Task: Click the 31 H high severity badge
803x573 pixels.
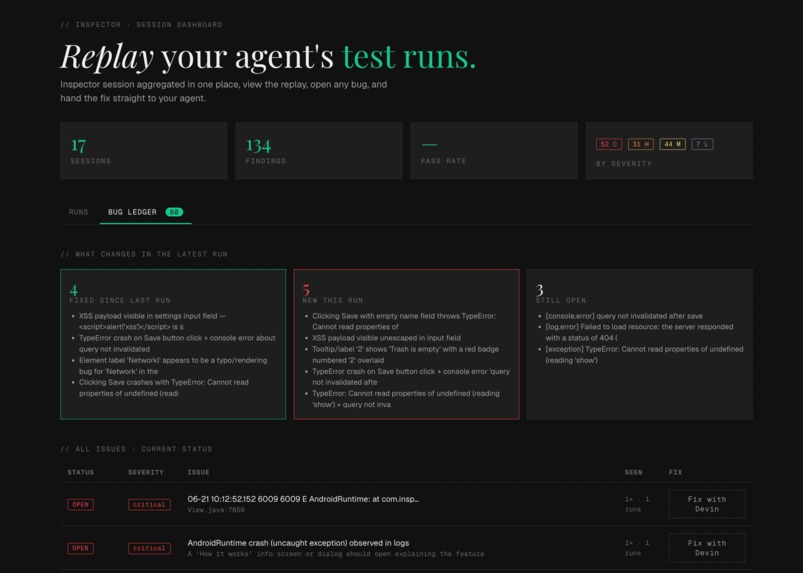Action: [641, 144]
